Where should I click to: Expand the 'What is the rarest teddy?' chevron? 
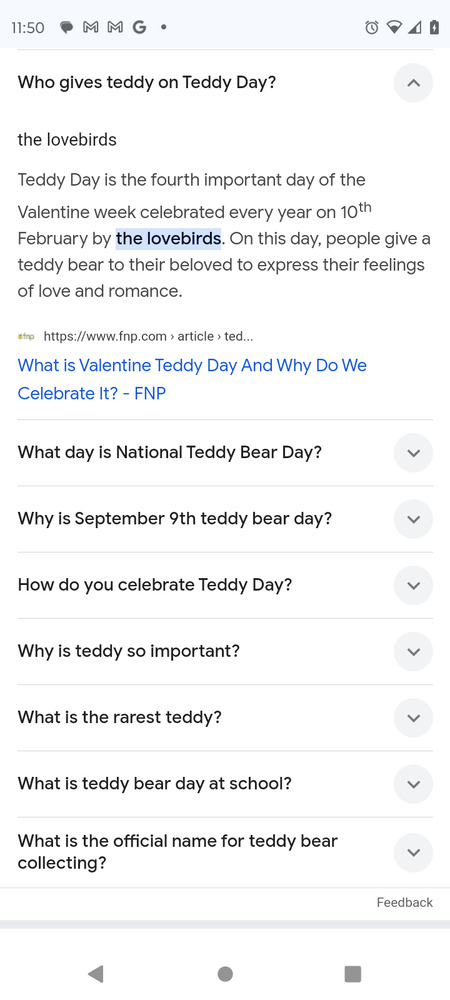pos(413,718)
